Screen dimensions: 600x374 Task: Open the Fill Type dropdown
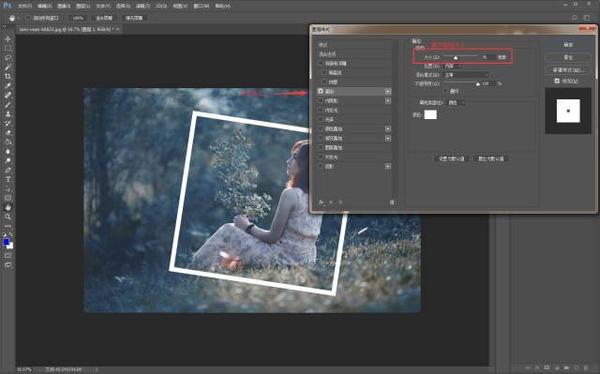[x=457, y=103]
